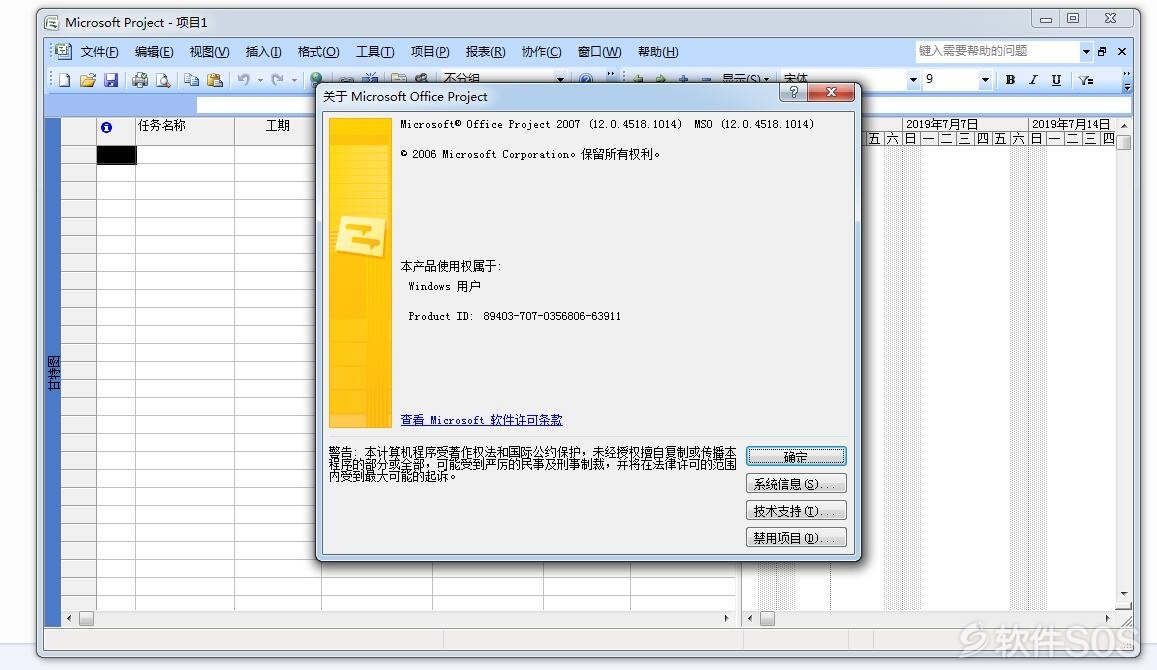Expand the formatting toolbar options
The height and width of the screenshot is (670, 1157).
point(1126,80)
